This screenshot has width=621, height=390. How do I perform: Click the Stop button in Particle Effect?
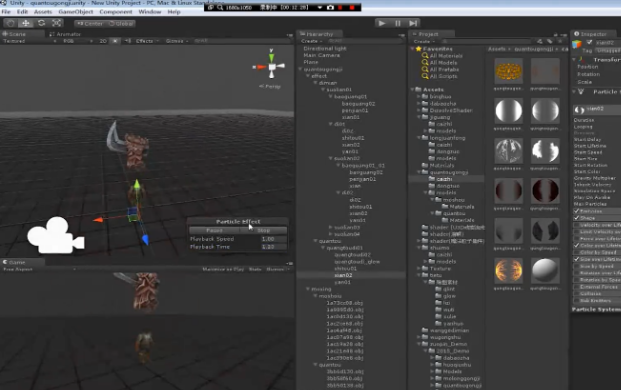click(263, 230)
